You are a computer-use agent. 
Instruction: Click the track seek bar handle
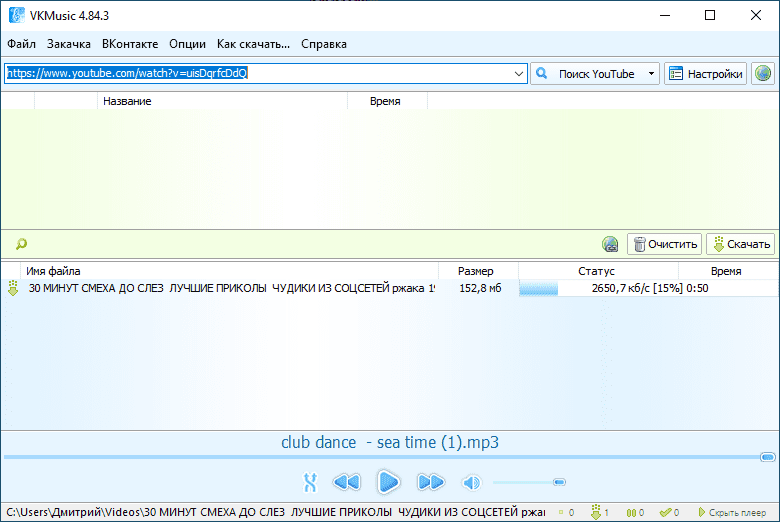[x=768, y=457]
